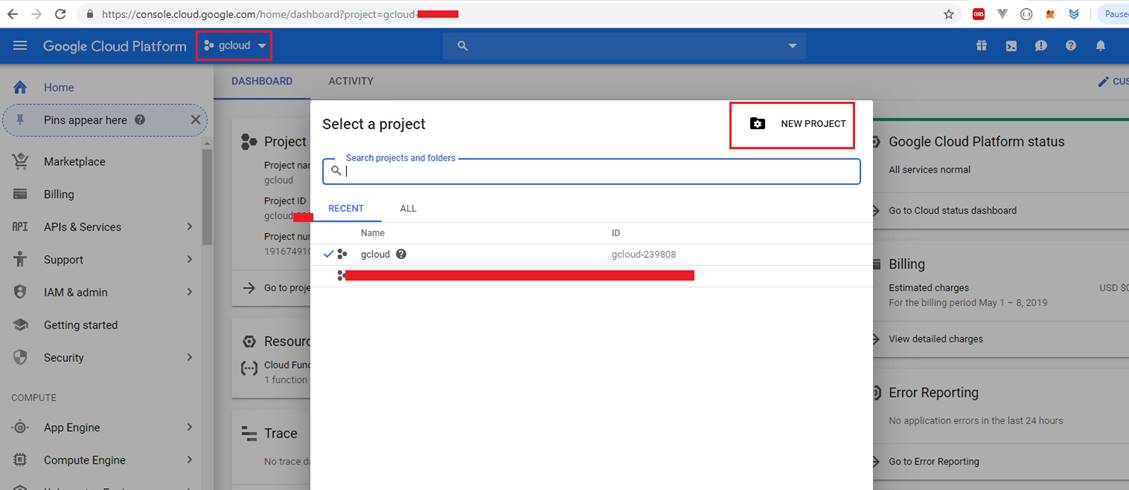Image resolution: width=1129 pixels, height=490 pixels.
Task: Click the Marketplace cart icon
Action: (x=20, y=162)
